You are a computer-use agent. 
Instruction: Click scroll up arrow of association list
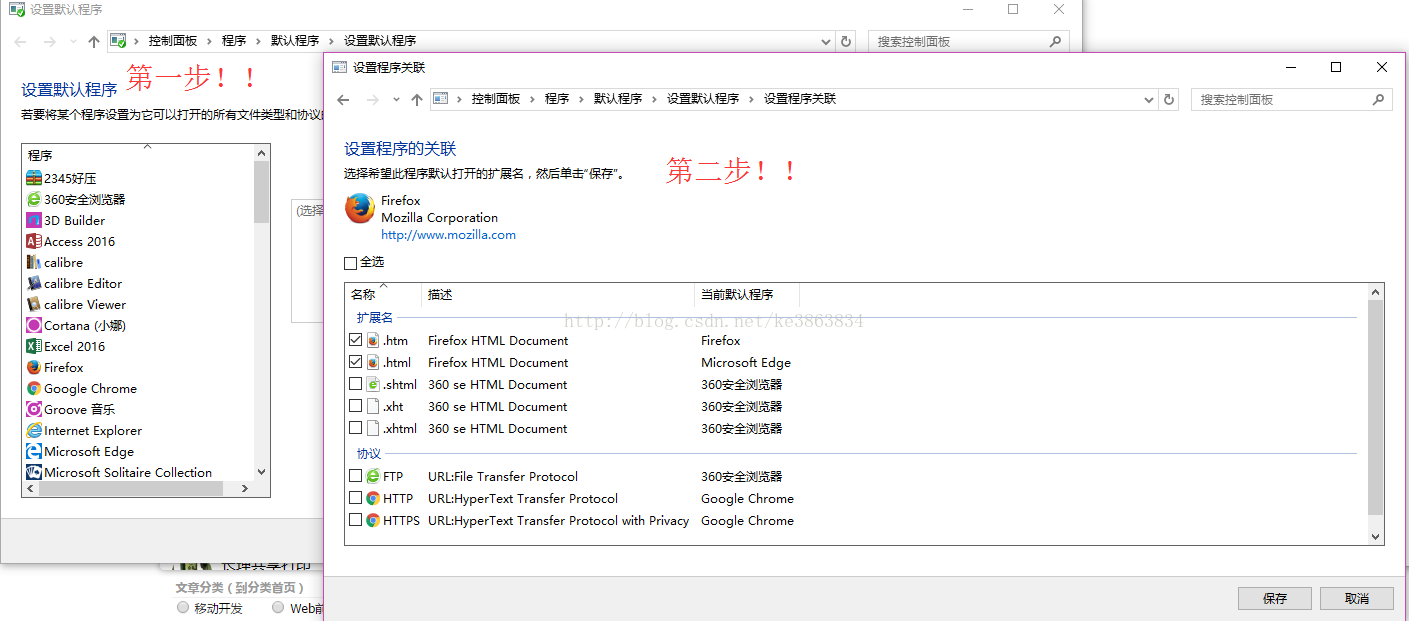pos(1376,292)
